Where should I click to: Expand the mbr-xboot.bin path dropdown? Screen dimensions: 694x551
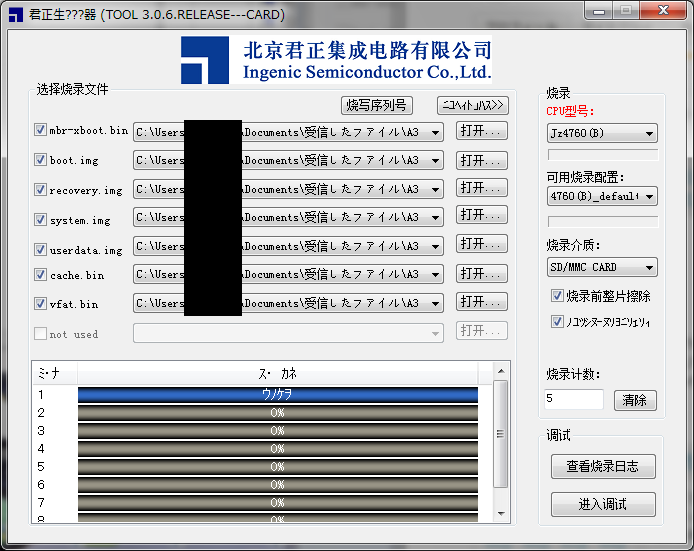tap(436, 132)
